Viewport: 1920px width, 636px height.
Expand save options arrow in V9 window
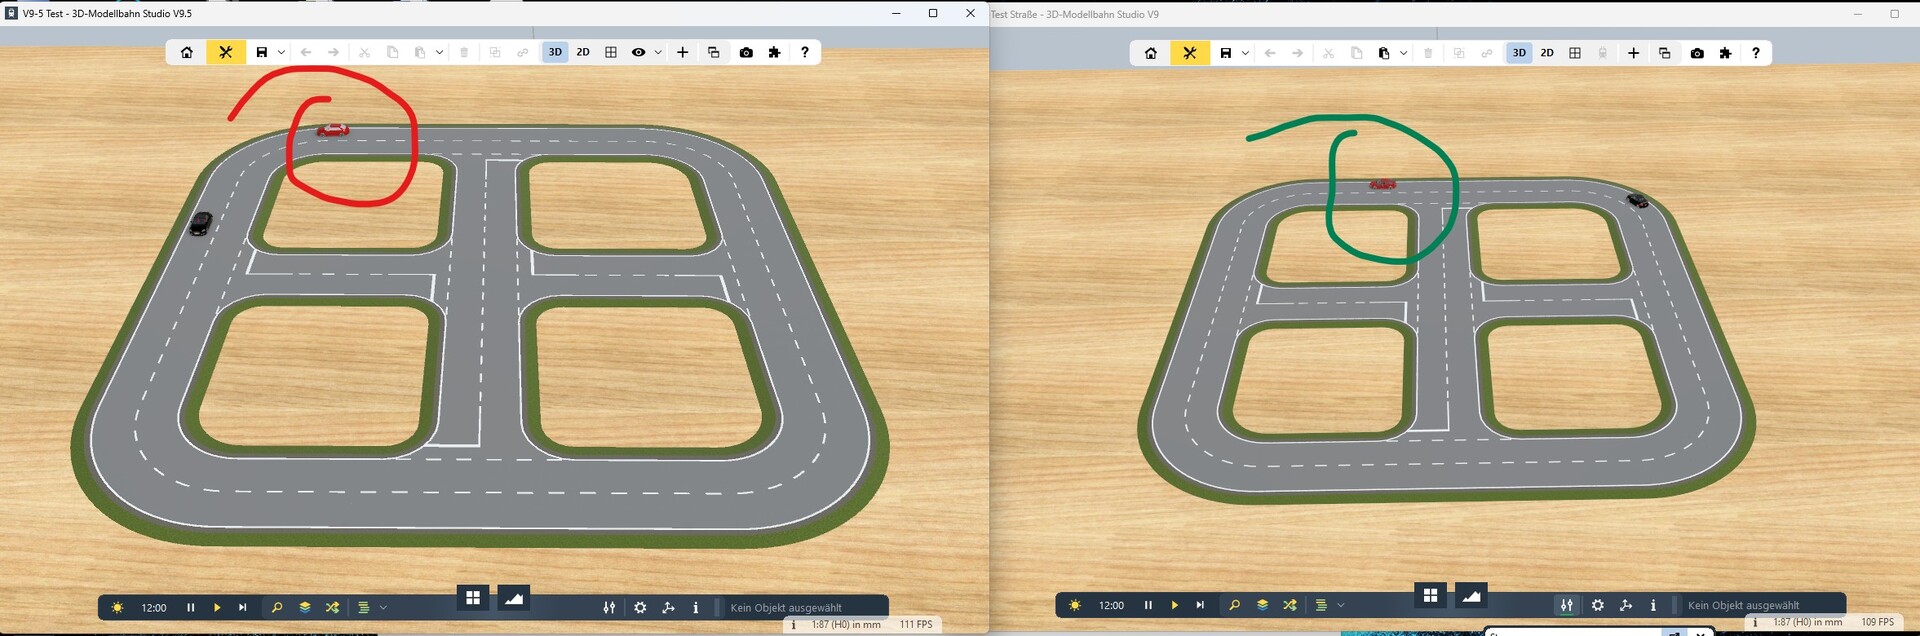coord(1246,53)
